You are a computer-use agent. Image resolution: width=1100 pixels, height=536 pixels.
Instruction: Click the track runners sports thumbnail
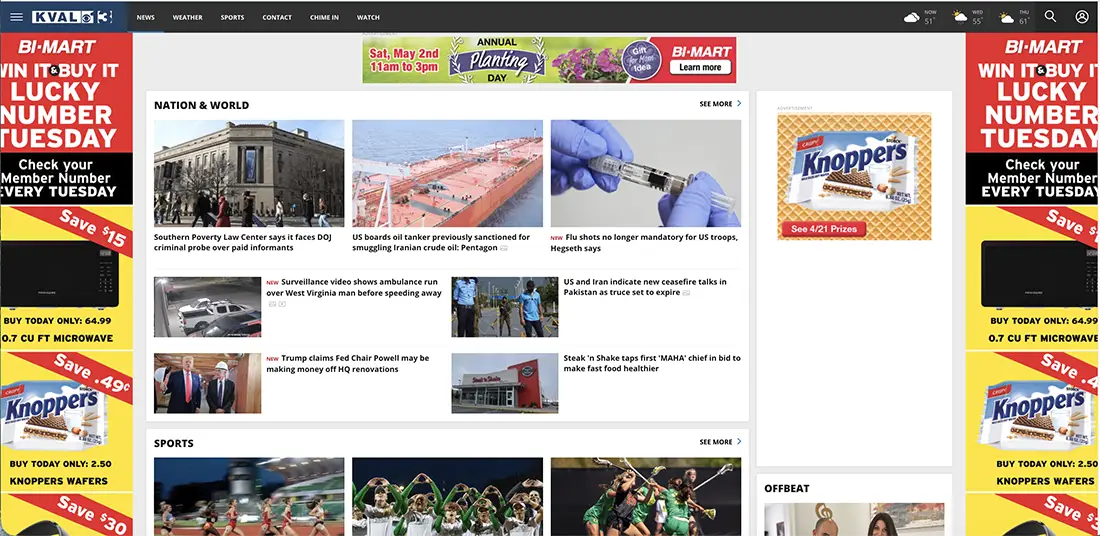pos(249,497)
